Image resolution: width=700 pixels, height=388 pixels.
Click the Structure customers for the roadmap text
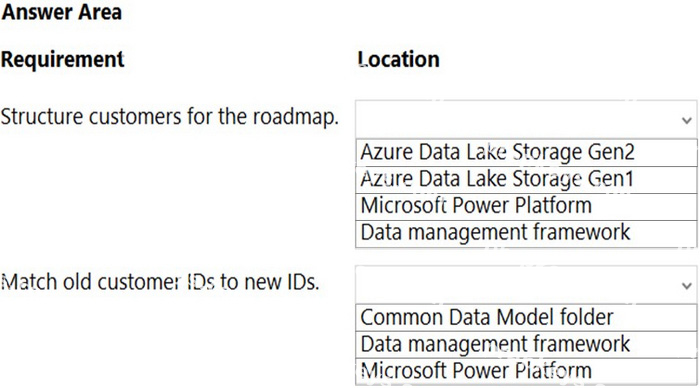[x=170, y=117]
